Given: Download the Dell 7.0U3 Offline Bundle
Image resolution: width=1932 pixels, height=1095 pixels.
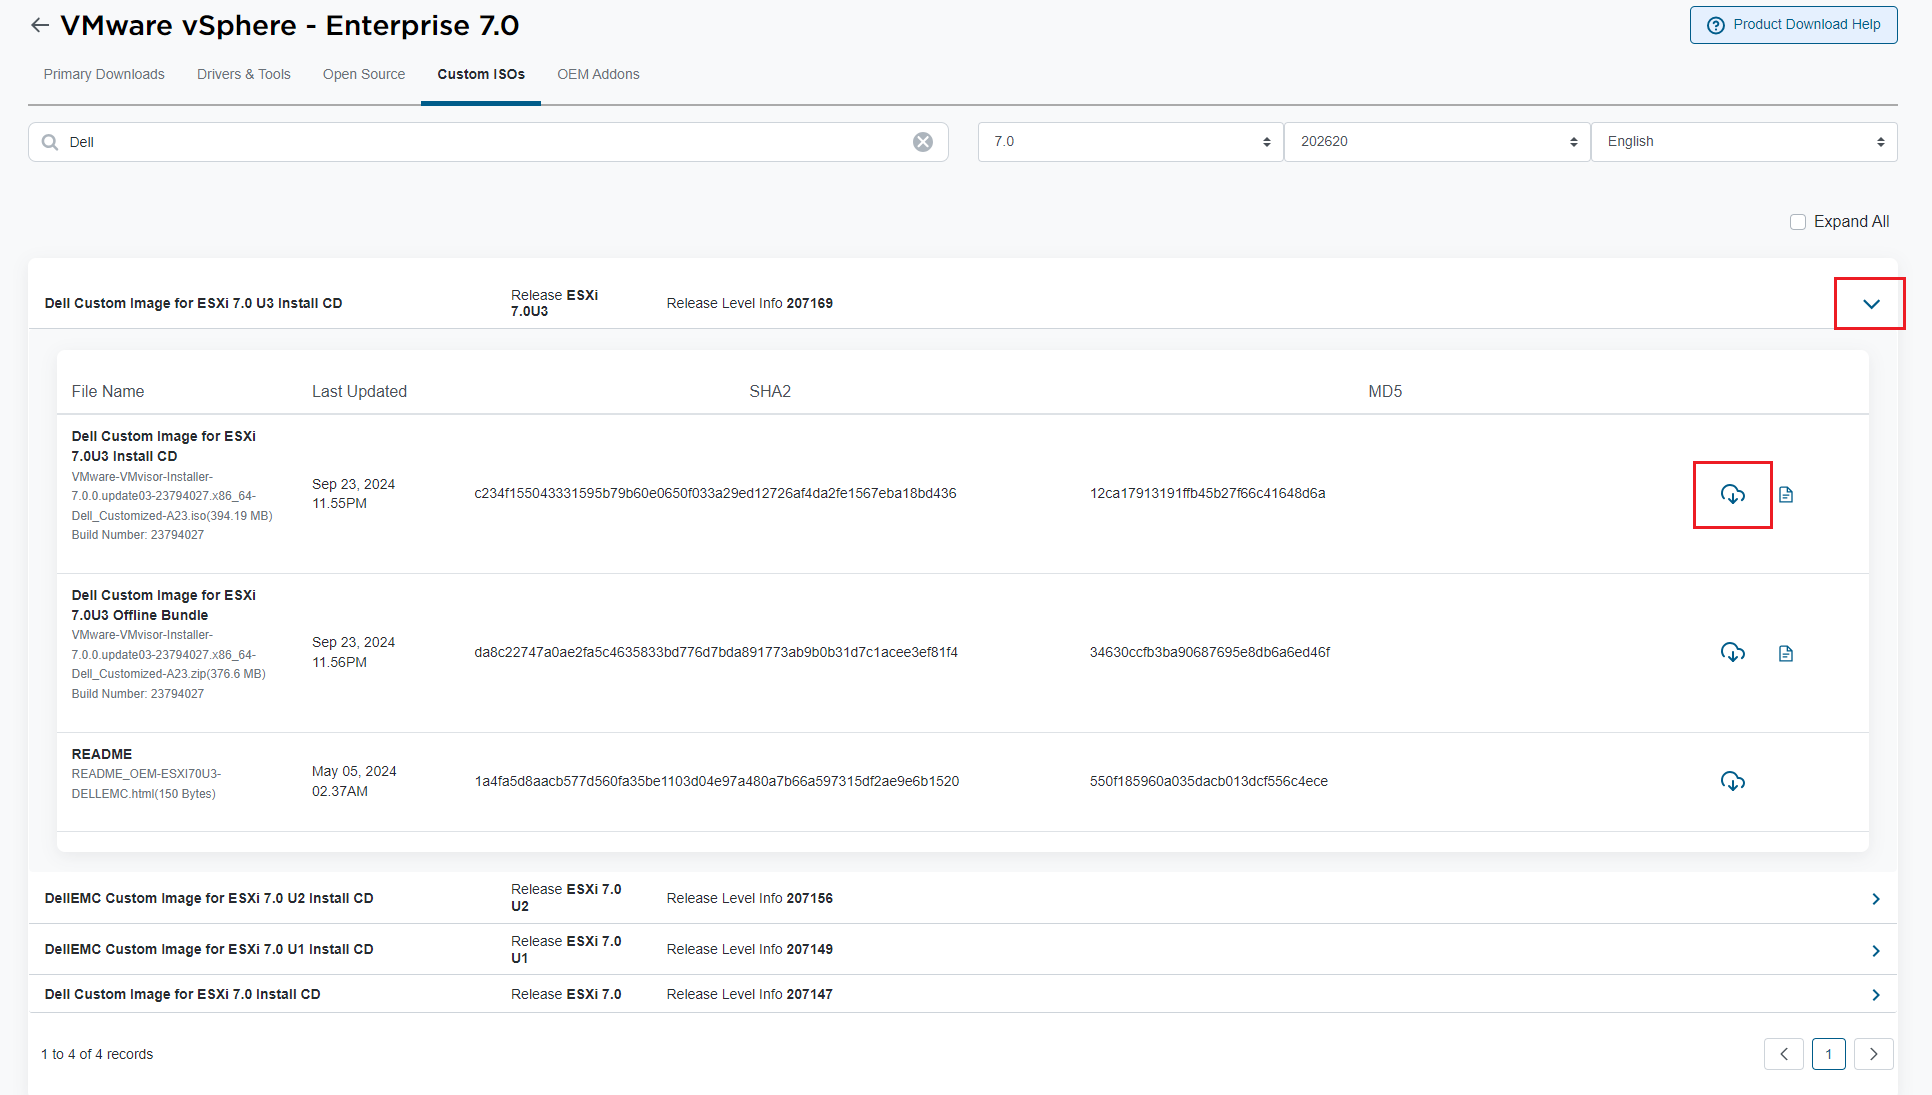Looking at the screenshot, I should [1733, 652].
